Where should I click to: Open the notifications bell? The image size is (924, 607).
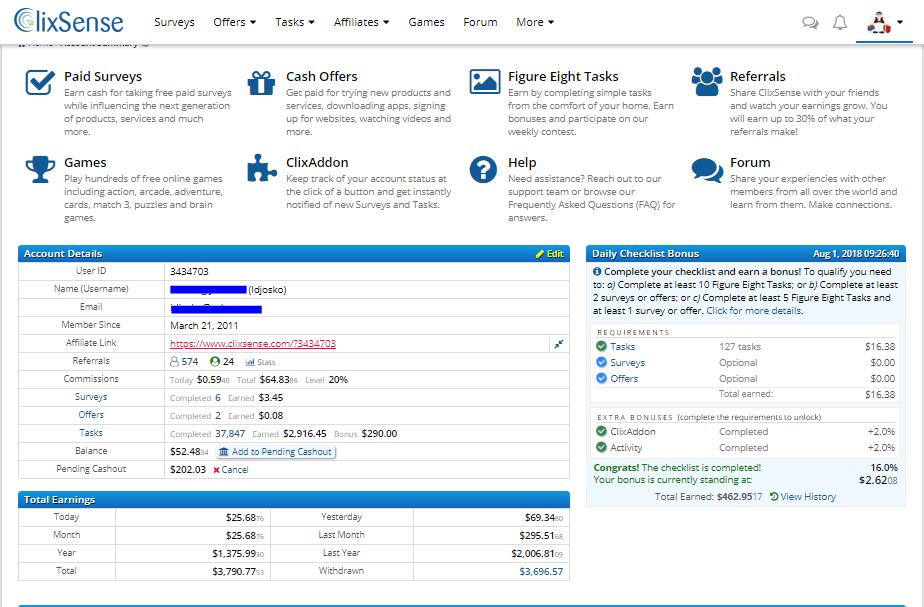(840, 22)
